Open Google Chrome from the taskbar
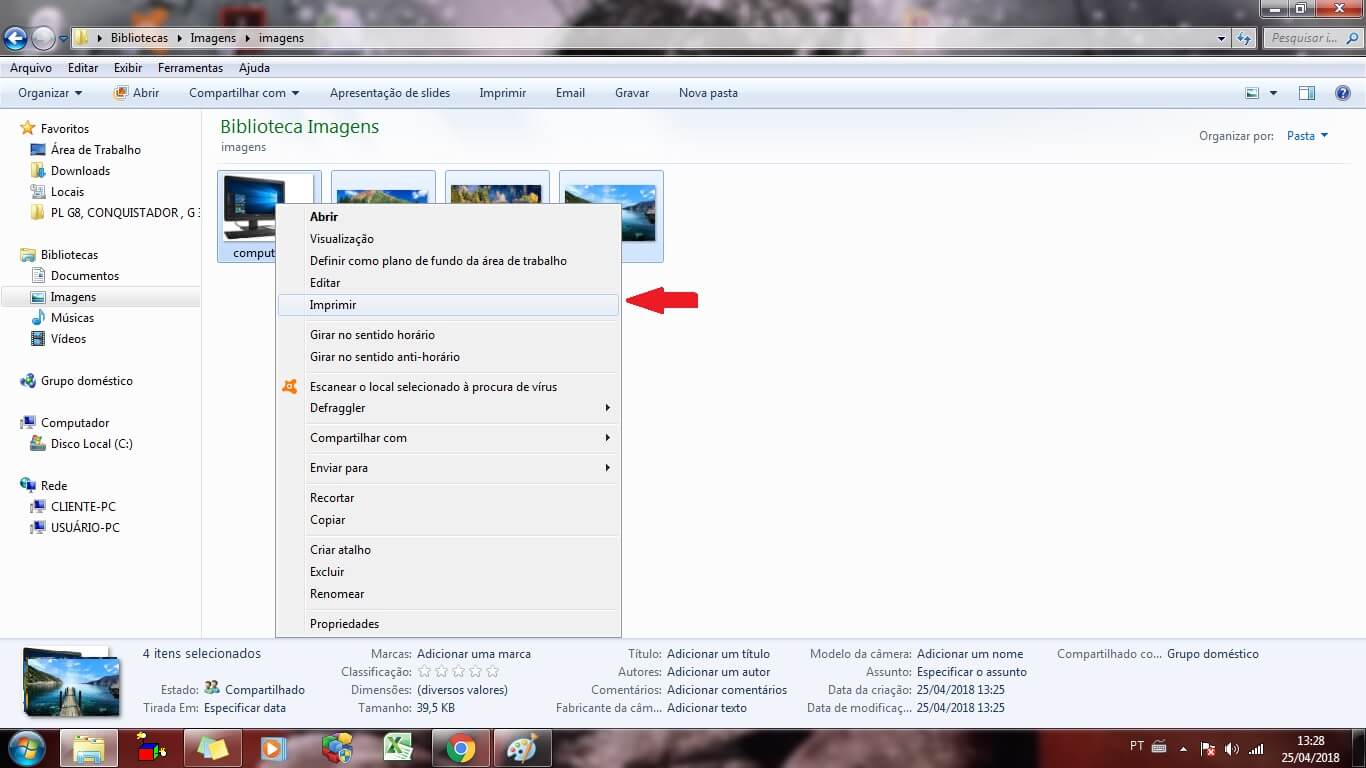The height and width of the screenshot is (768, 1366). [x=460, y=748]
